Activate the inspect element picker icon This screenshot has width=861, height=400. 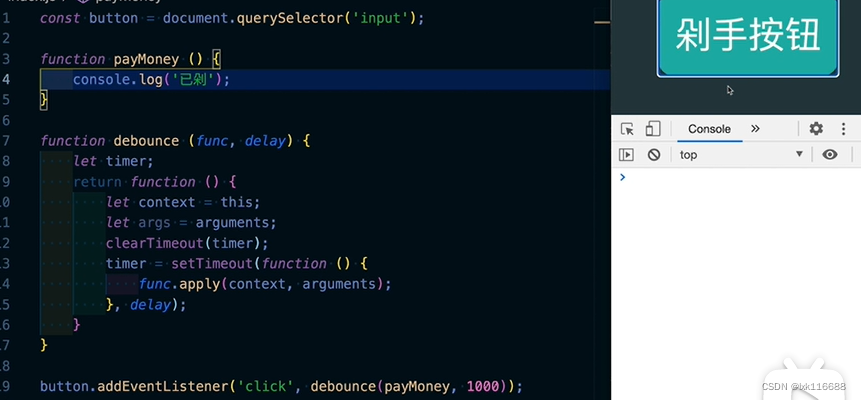tap(627, 129)
